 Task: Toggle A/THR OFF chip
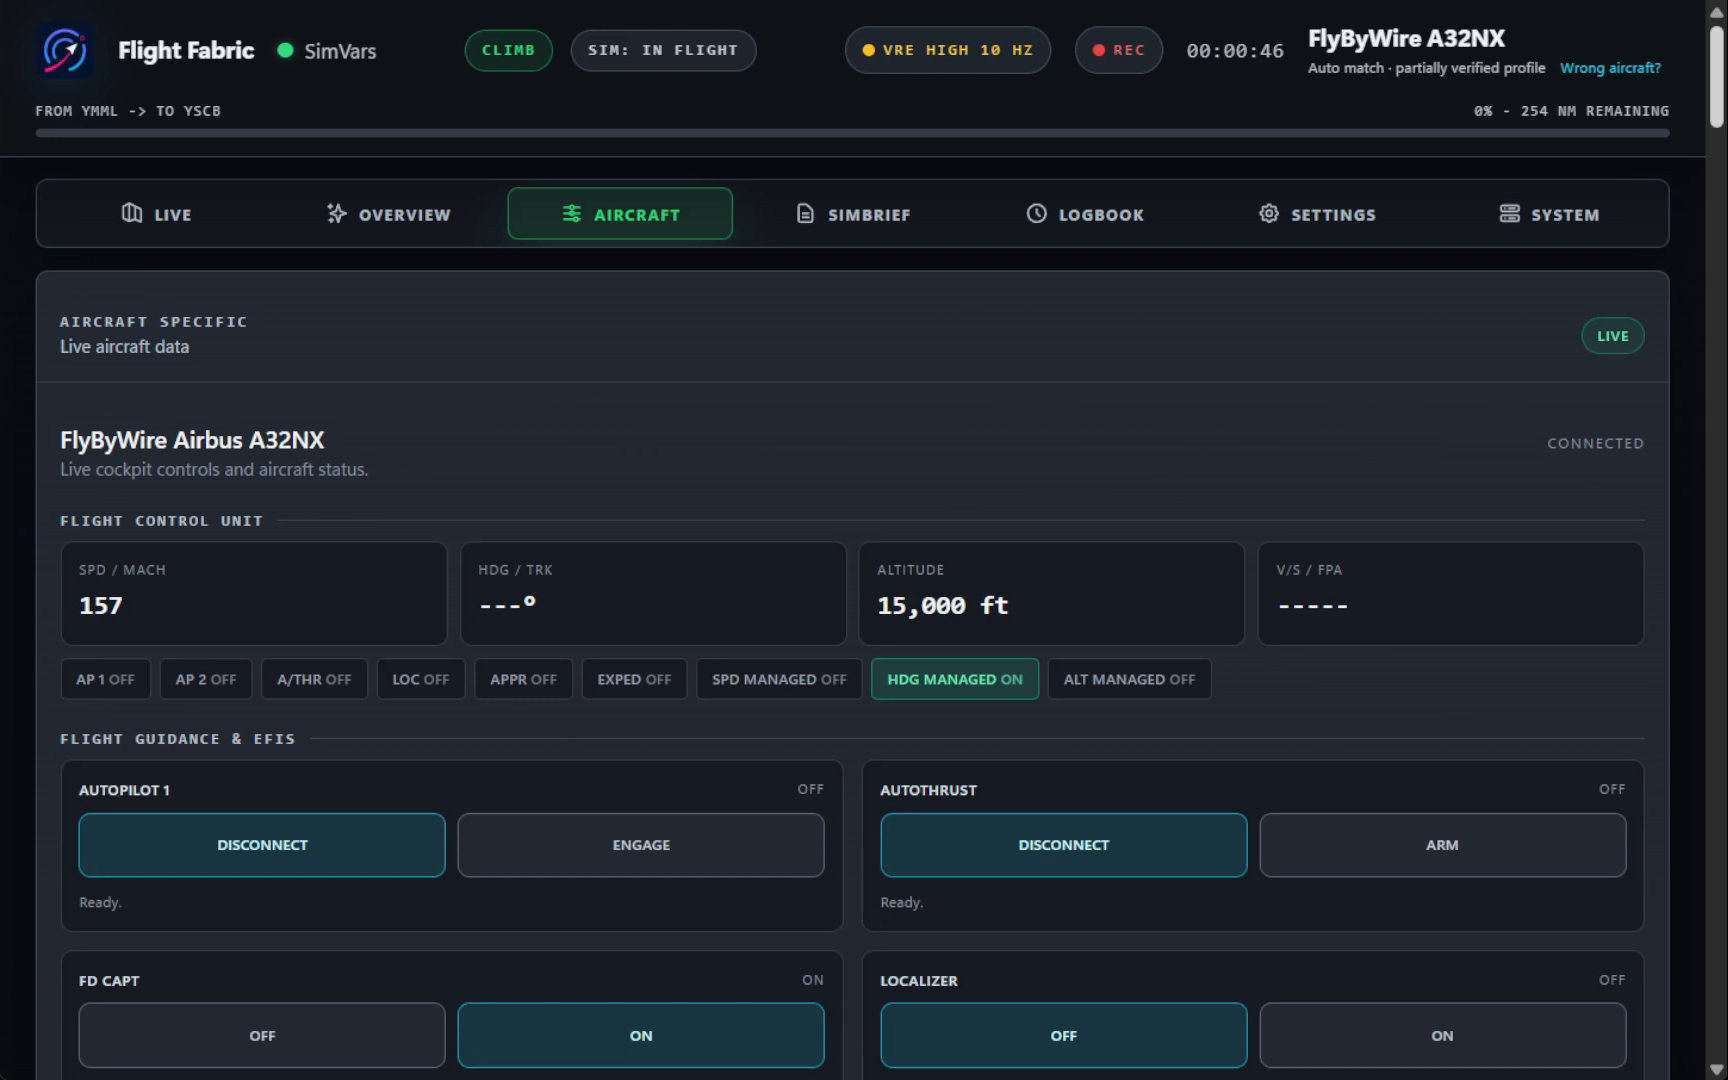coord(314,679)
